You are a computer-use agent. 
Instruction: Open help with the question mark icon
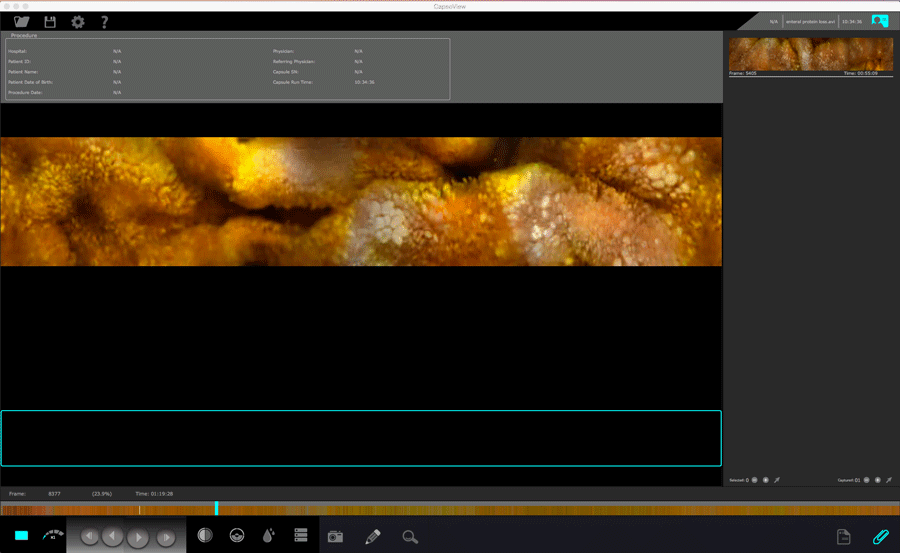click(104, 22)
